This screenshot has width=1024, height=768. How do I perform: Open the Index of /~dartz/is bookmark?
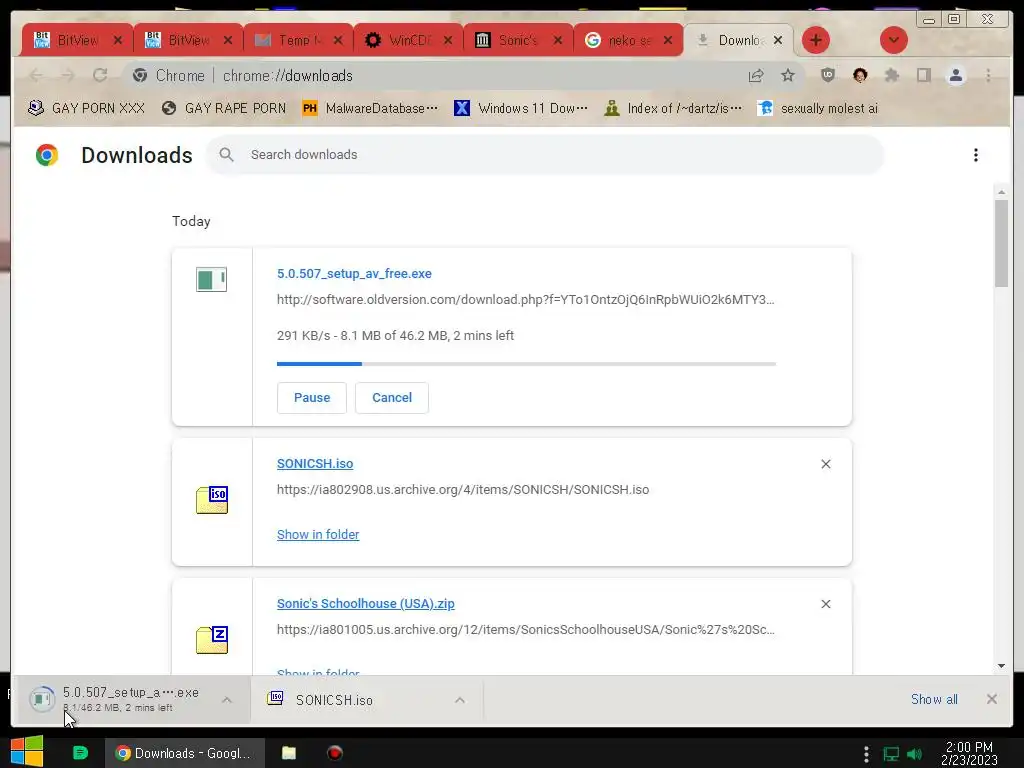[x=673, y=108]
